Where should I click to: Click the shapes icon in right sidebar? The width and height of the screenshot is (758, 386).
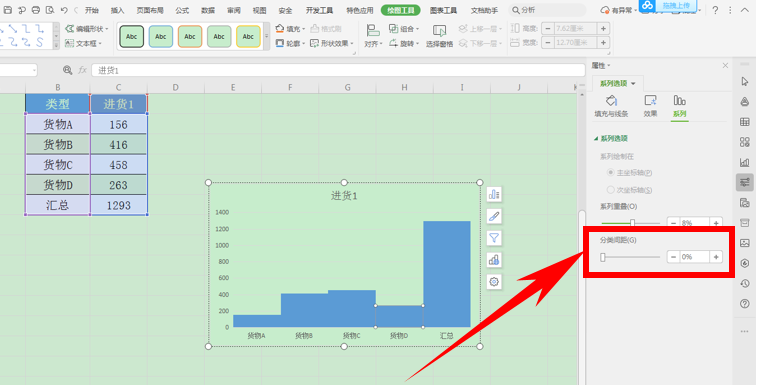tap(744, 102)
